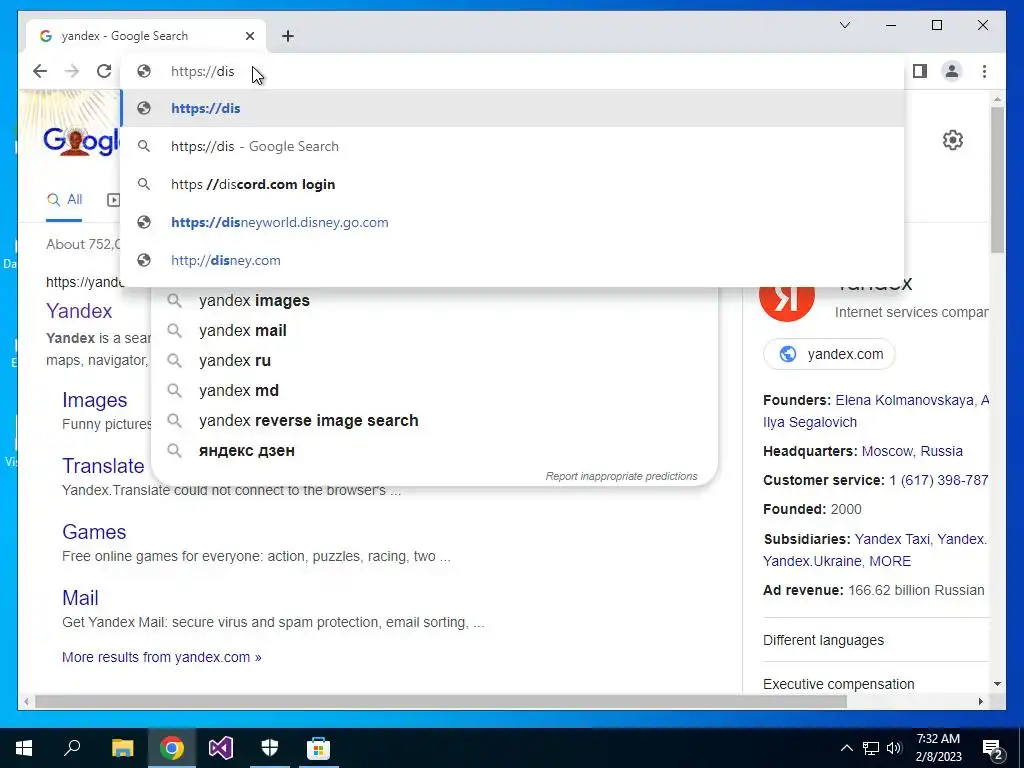Select the highlighted https://dis suggestion
This screenshot has height=768, width=1024.
pyautogui.click(x=513, y=108)
